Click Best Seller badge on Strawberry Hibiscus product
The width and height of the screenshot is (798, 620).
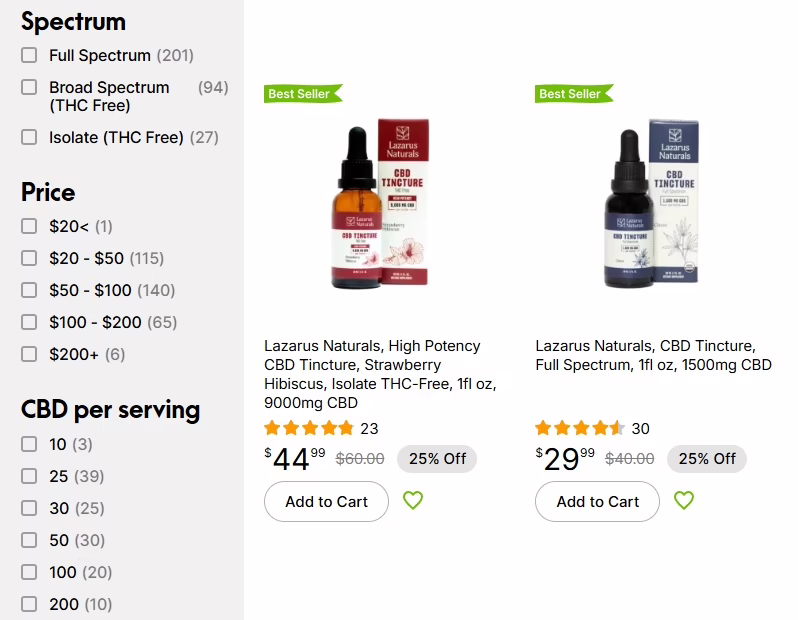click(x=302, y=94)
